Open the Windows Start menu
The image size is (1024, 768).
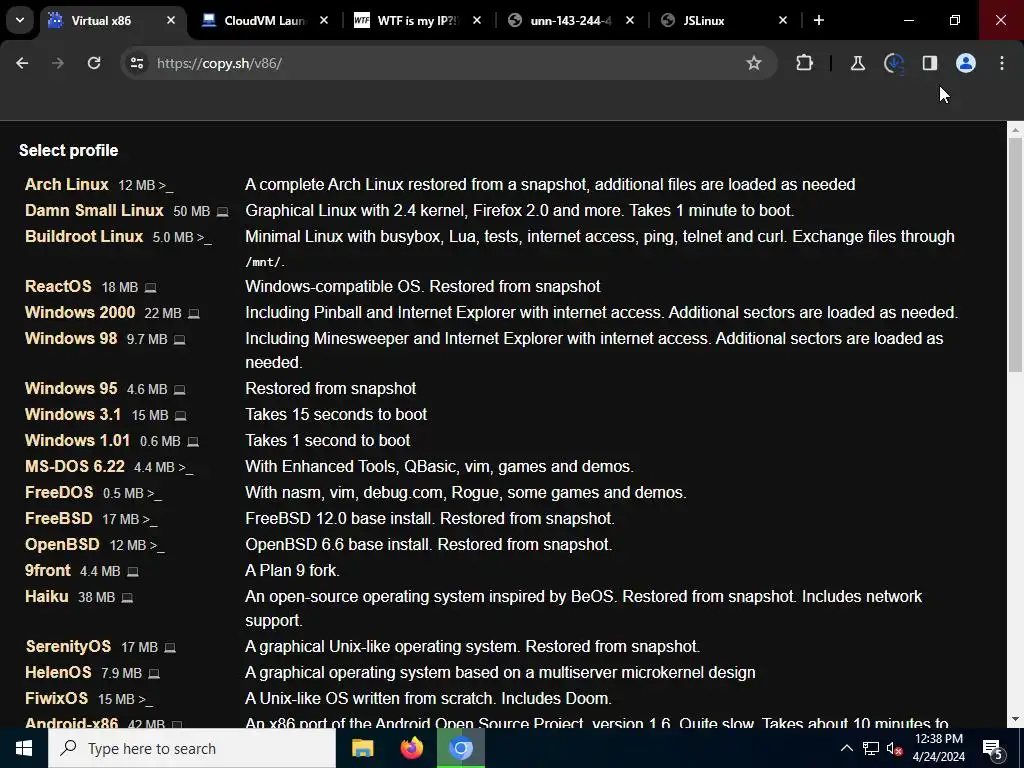coord(24,748)
